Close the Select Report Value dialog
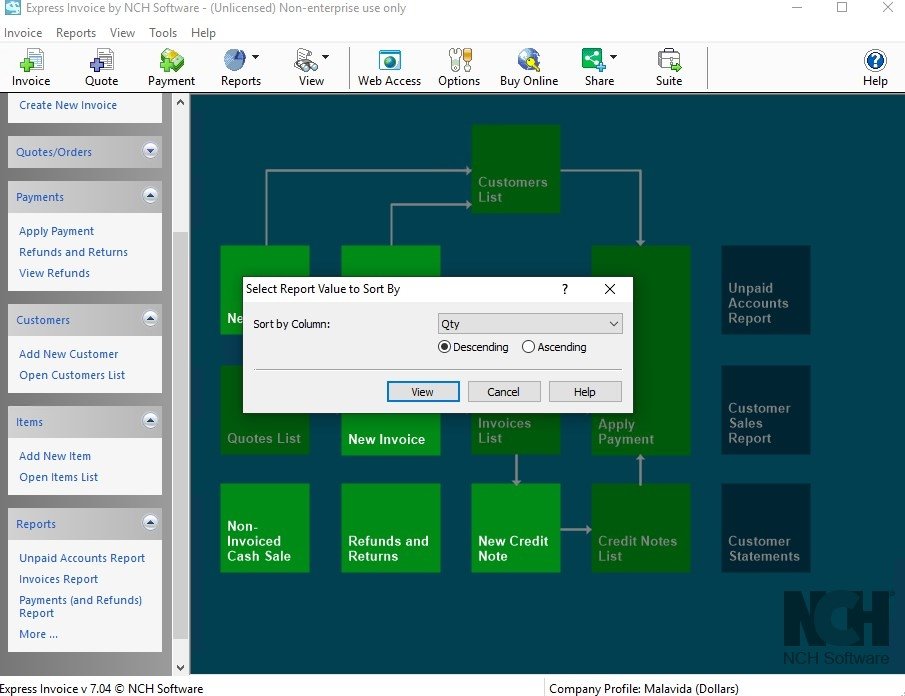The image size is (905, 696). [609, 289]
